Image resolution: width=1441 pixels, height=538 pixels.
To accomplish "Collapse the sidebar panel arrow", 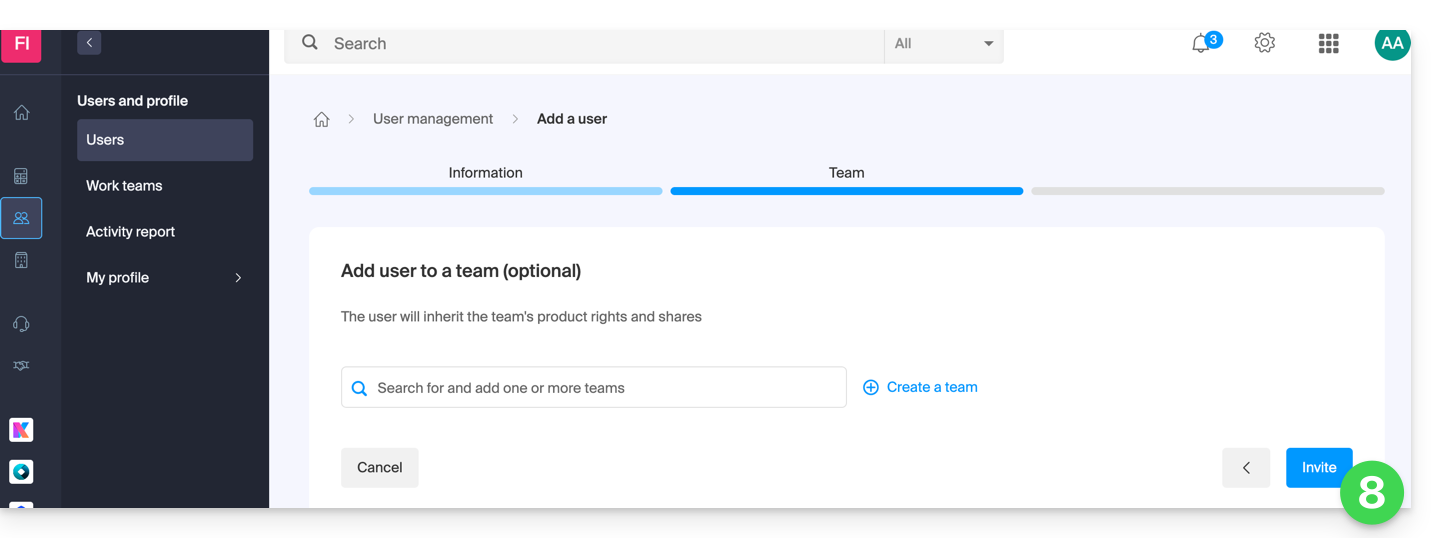I will tap(89, 43).
